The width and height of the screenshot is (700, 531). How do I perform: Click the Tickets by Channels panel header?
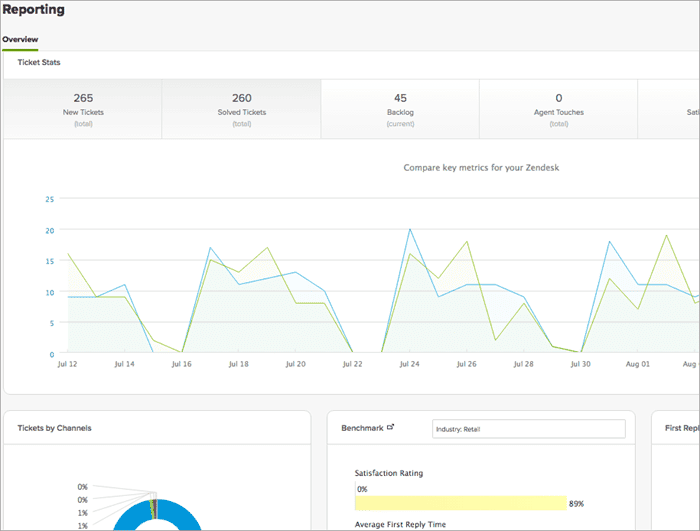tap(54, 428)
